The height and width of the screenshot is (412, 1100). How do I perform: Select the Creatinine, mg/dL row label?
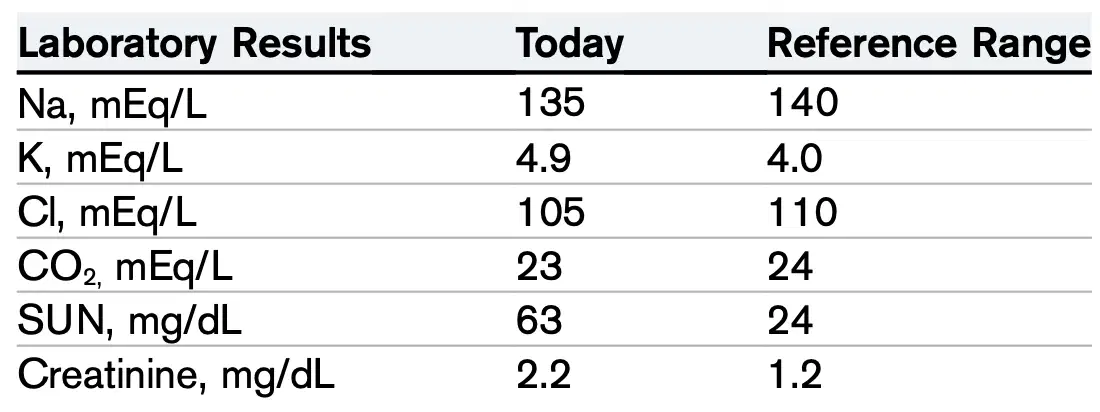click(176, 376)
